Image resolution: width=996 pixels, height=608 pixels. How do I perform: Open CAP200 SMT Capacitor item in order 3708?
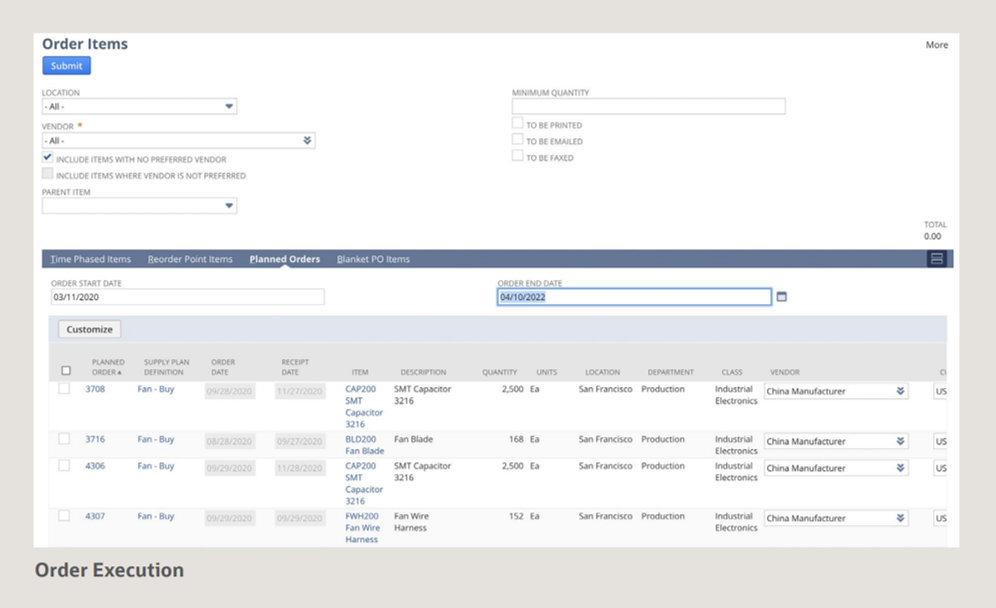[x=364, y=406]
